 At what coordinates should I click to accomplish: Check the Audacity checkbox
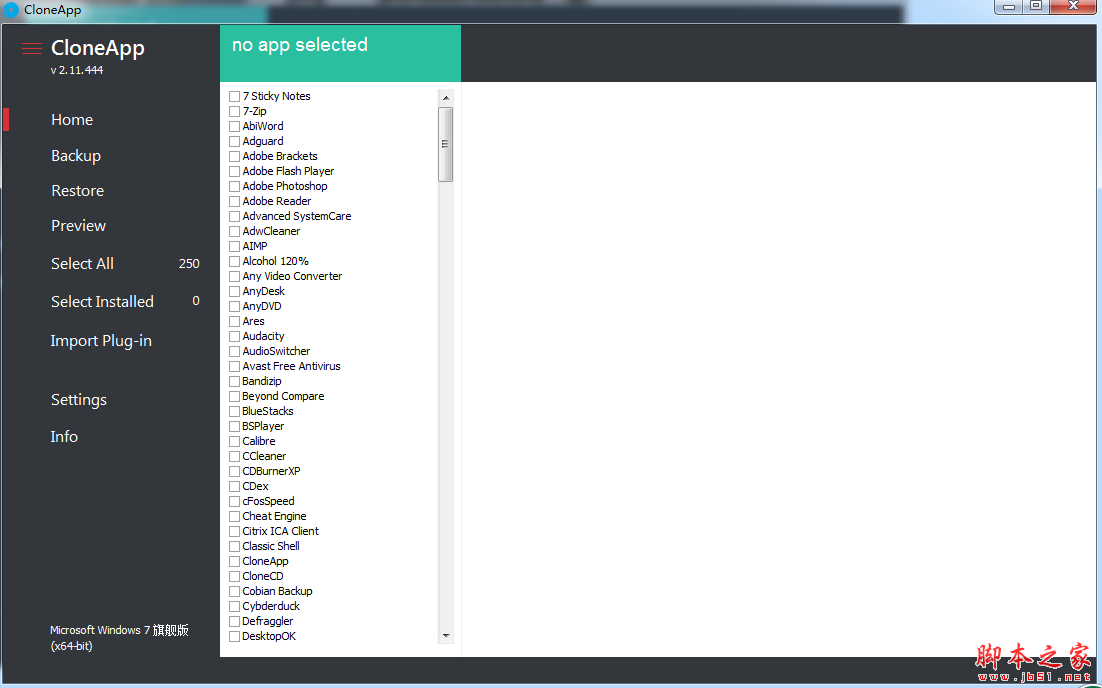tap(235, 336)
